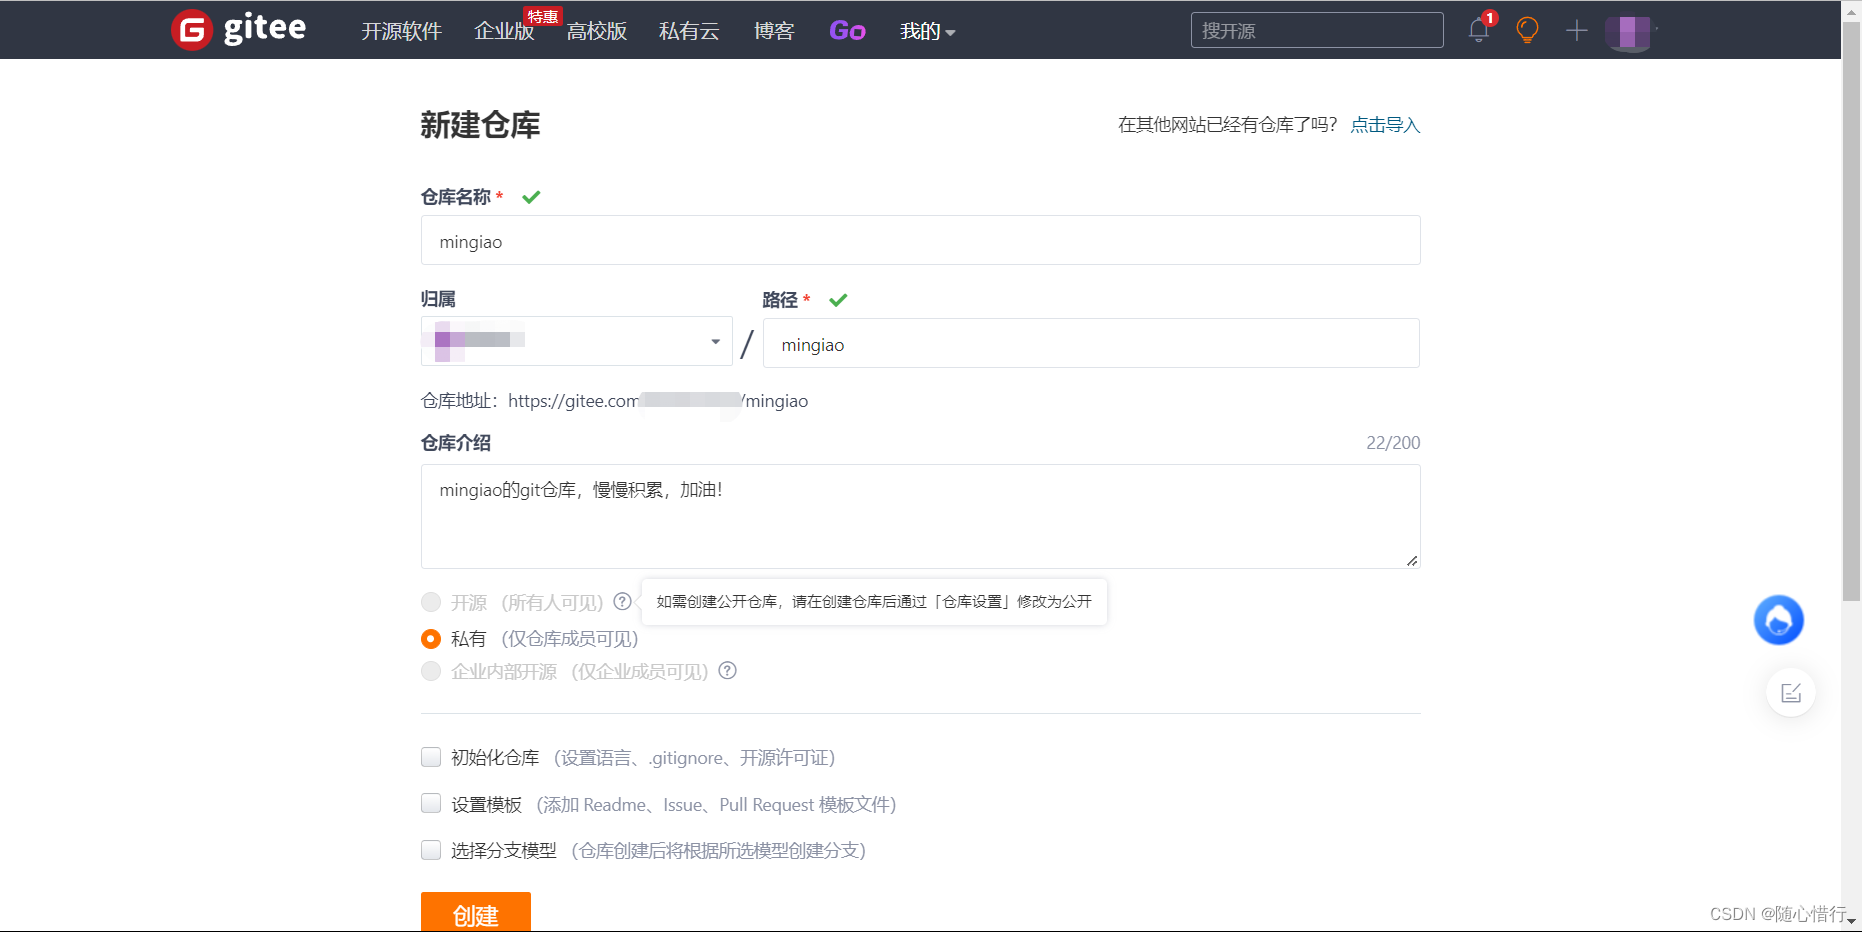Click the 22/200 character counter
1862x932 pixels.
pyautogui.click(x=1393, y=443)
